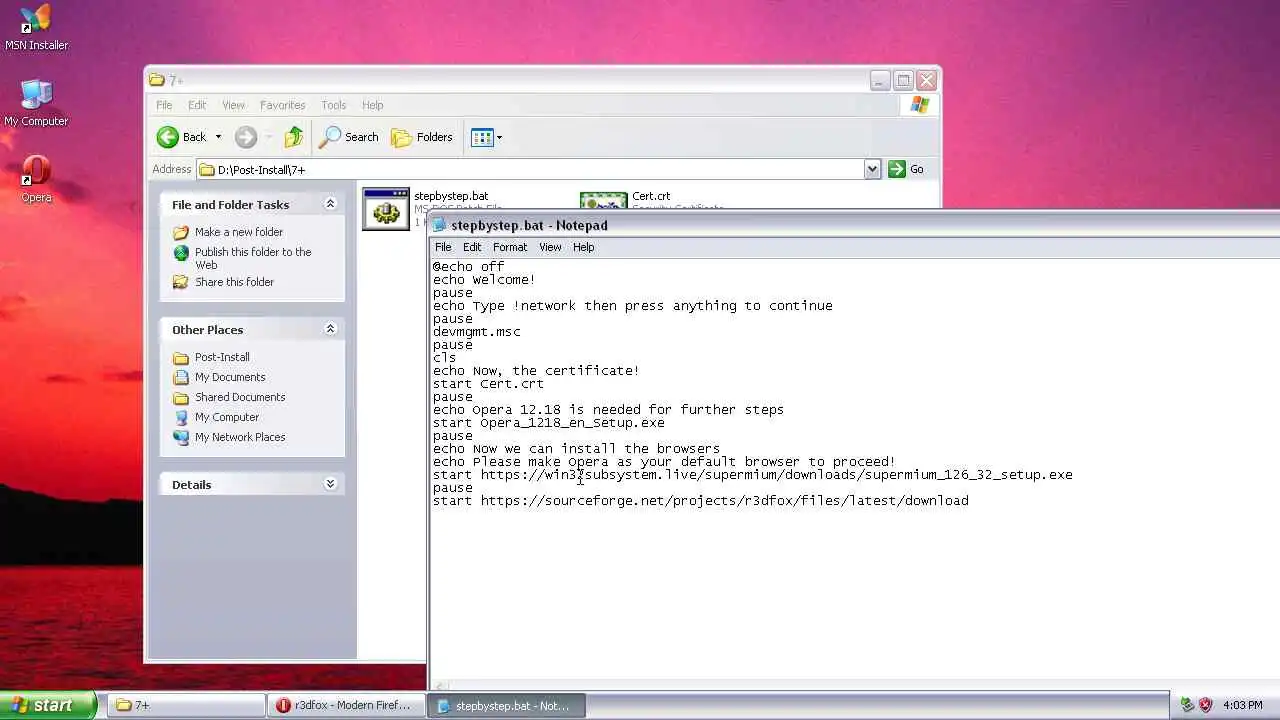This screenshot has height=720, width=1280.
Task: Open Notepad's Format menu
Action: (x=509, y=247)
